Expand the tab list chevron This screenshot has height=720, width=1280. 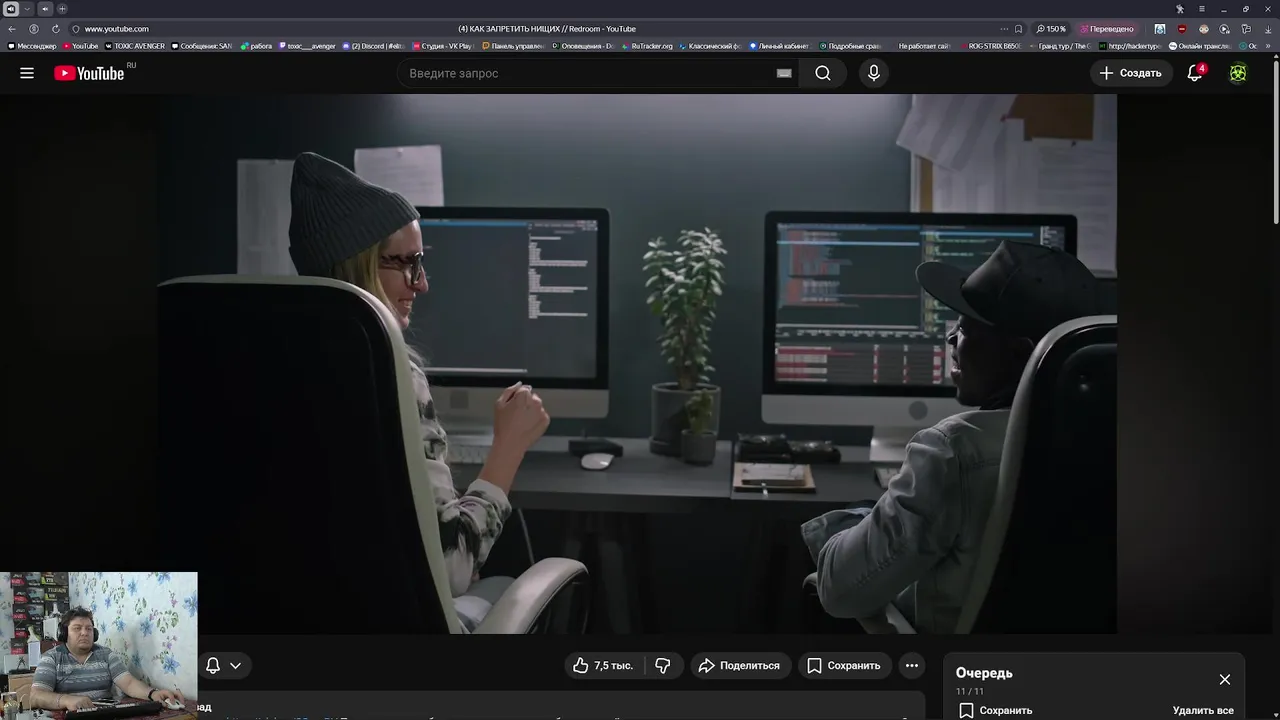tap(27, 9)
